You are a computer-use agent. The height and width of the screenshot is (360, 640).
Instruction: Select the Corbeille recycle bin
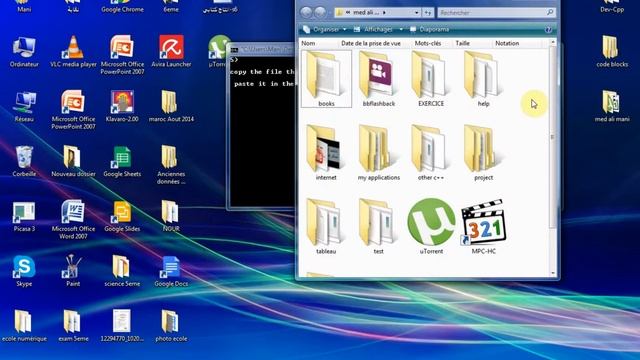24,161
